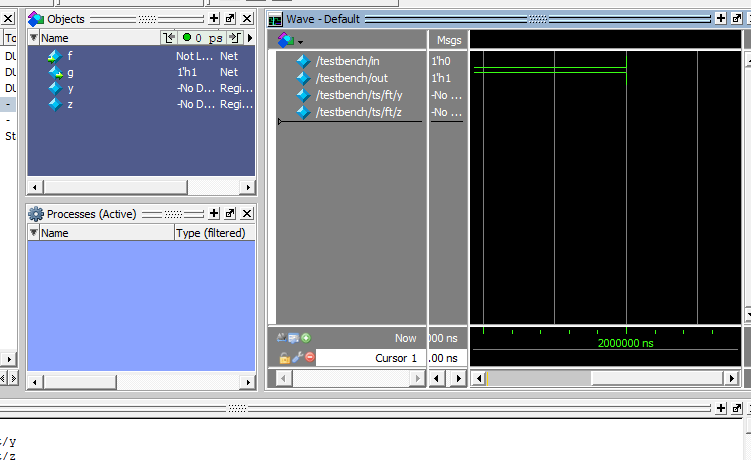Undock the Objects panel
The width and height of the screenshot is (751, 460).
coord(230,19)
